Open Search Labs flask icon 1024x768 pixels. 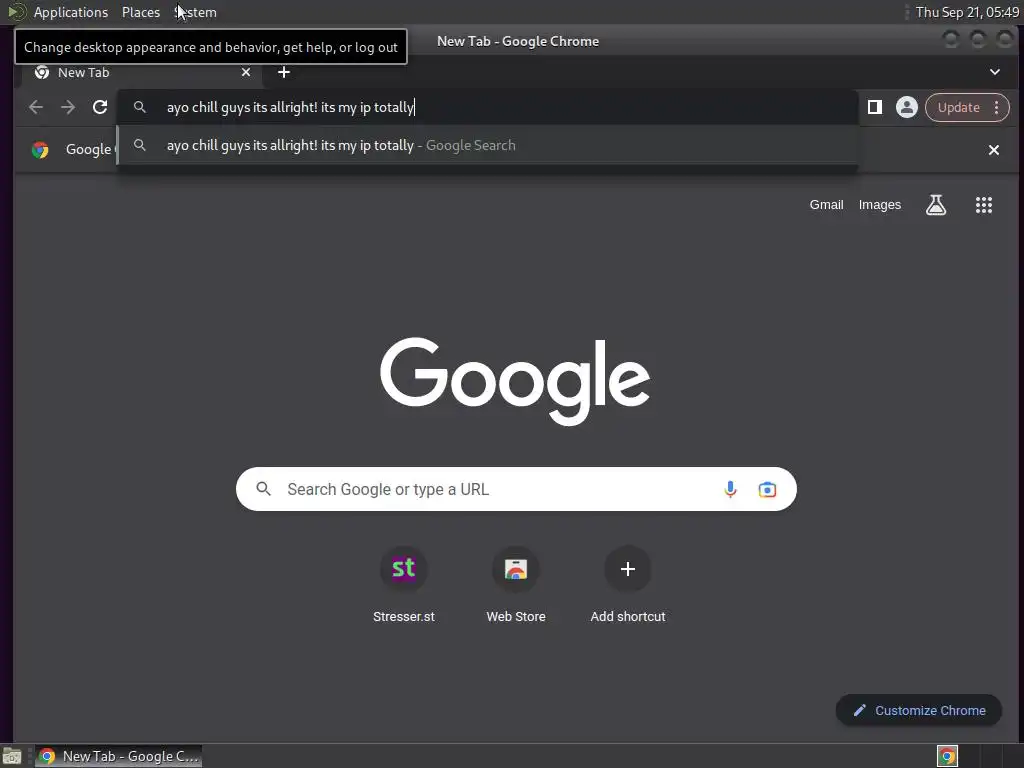click(x=936, y=205)
